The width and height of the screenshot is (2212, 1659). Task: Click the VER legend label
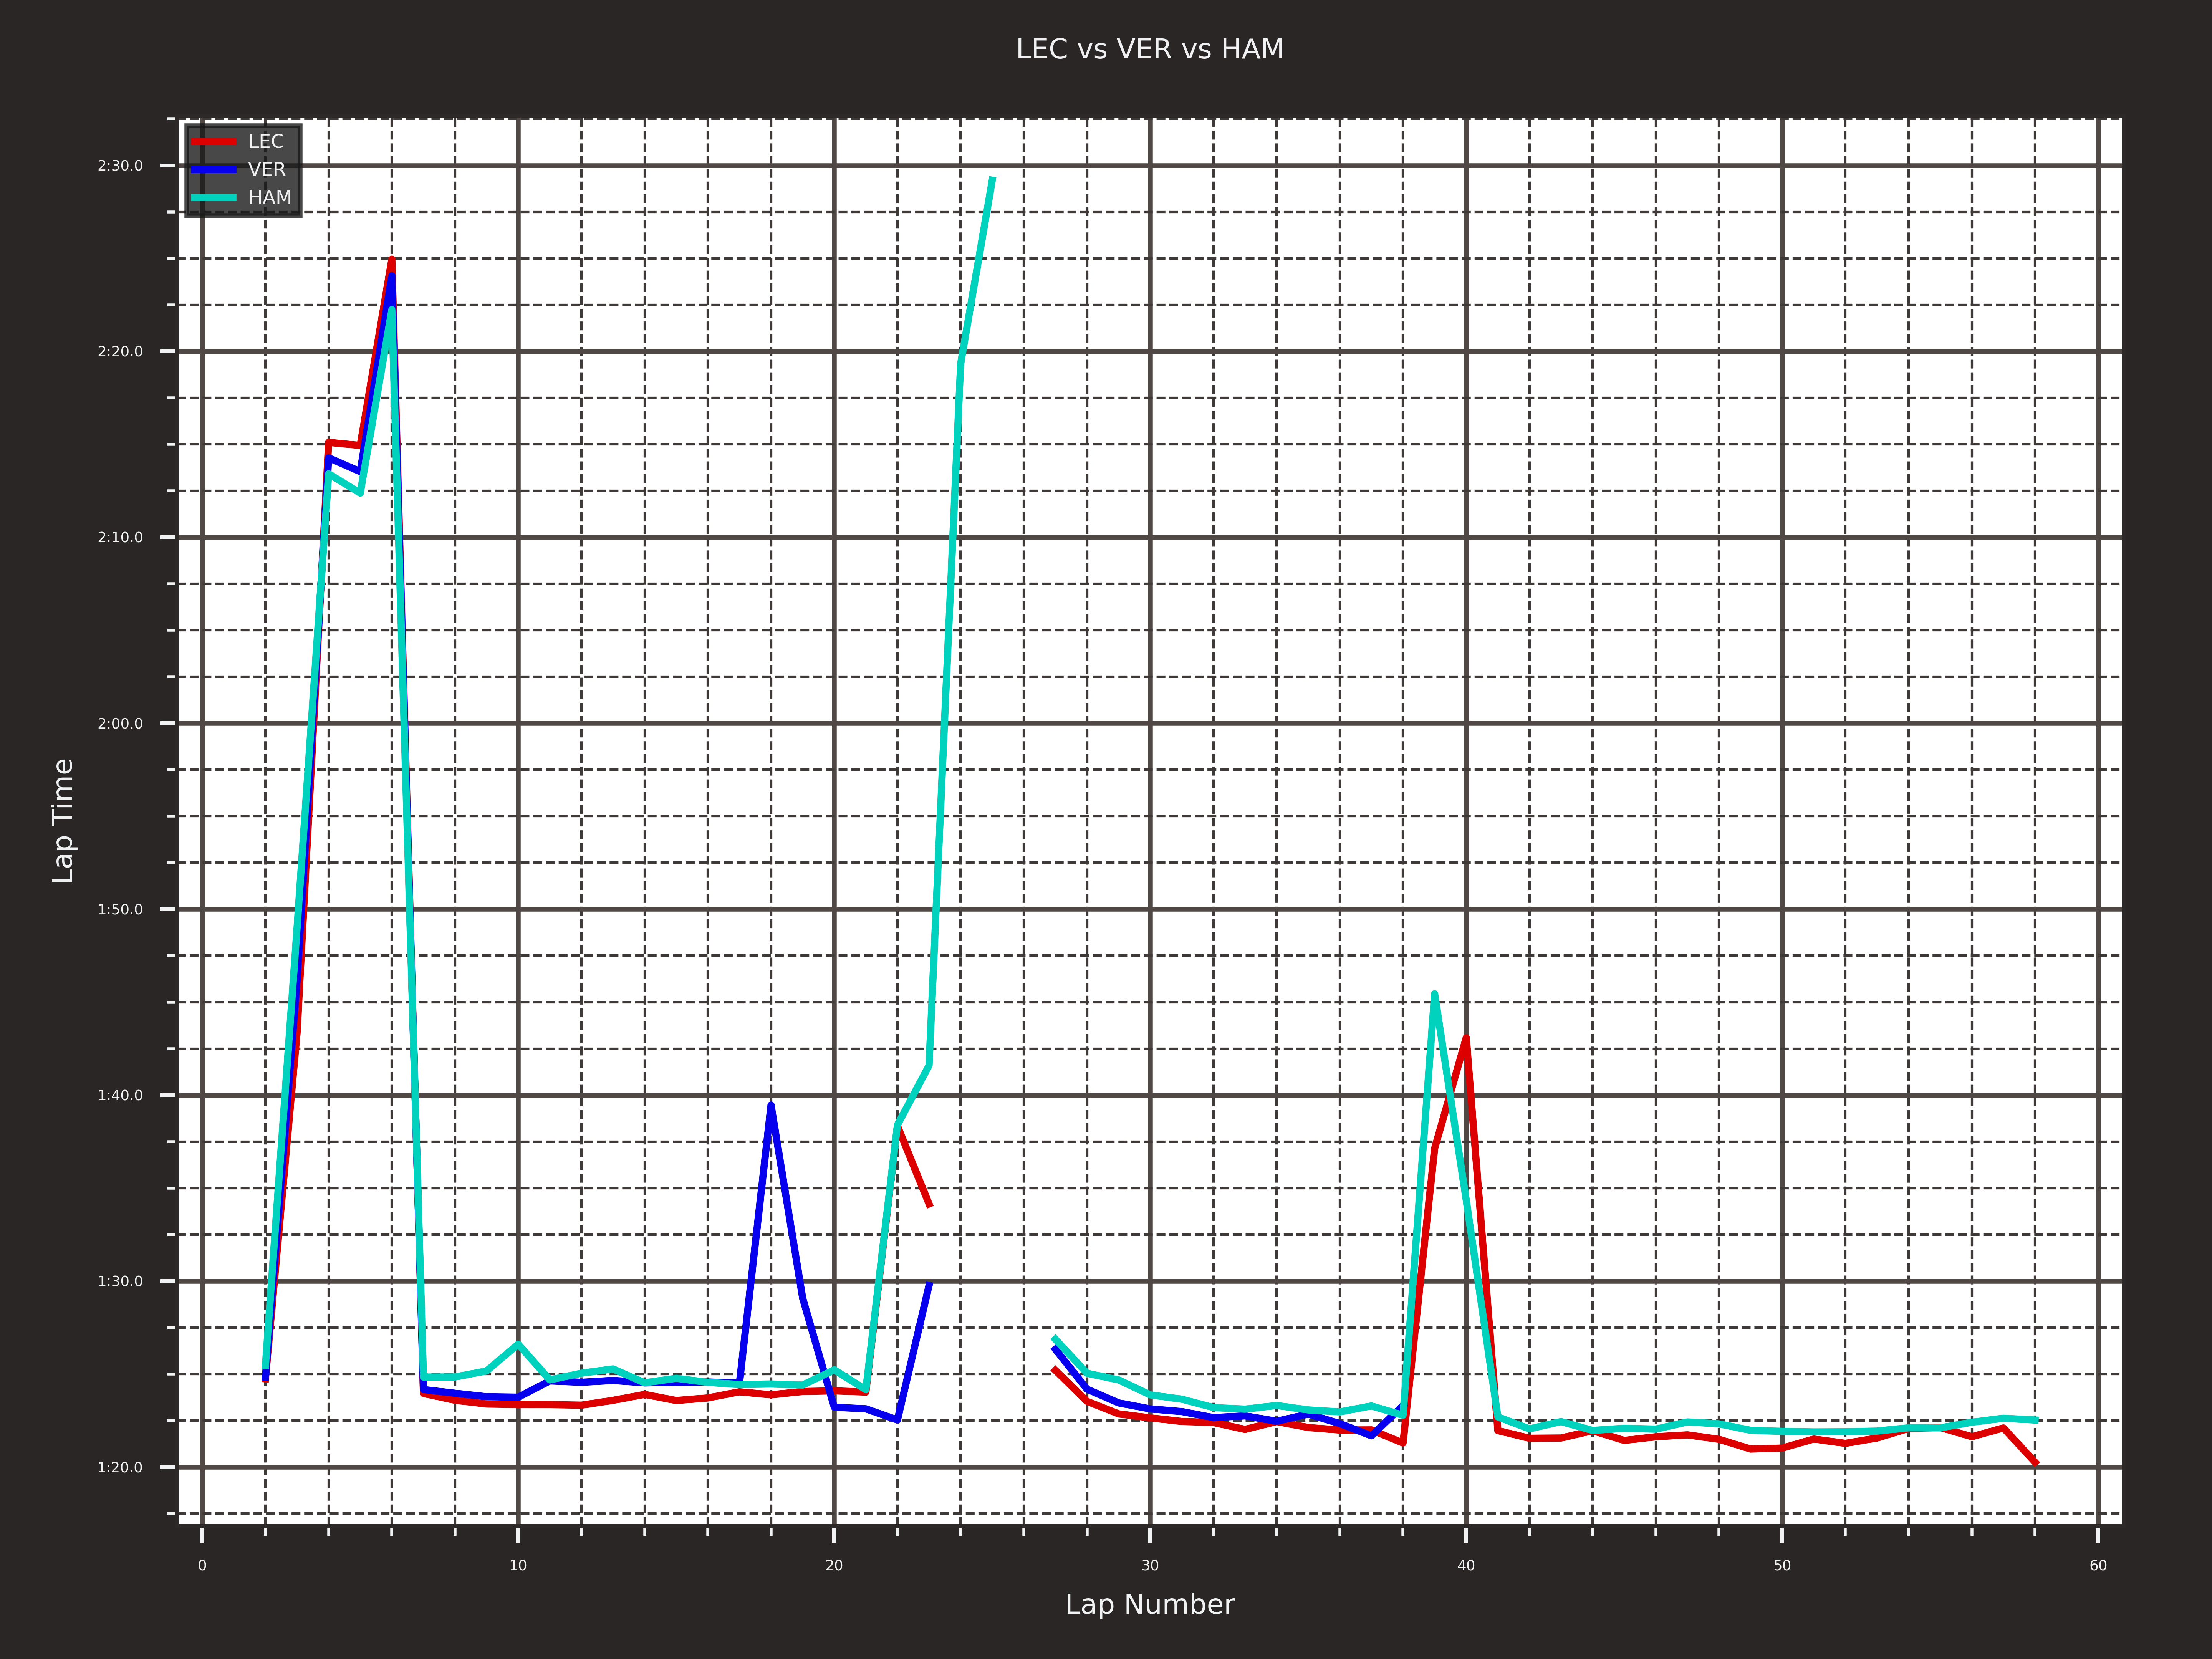[267, 170]
